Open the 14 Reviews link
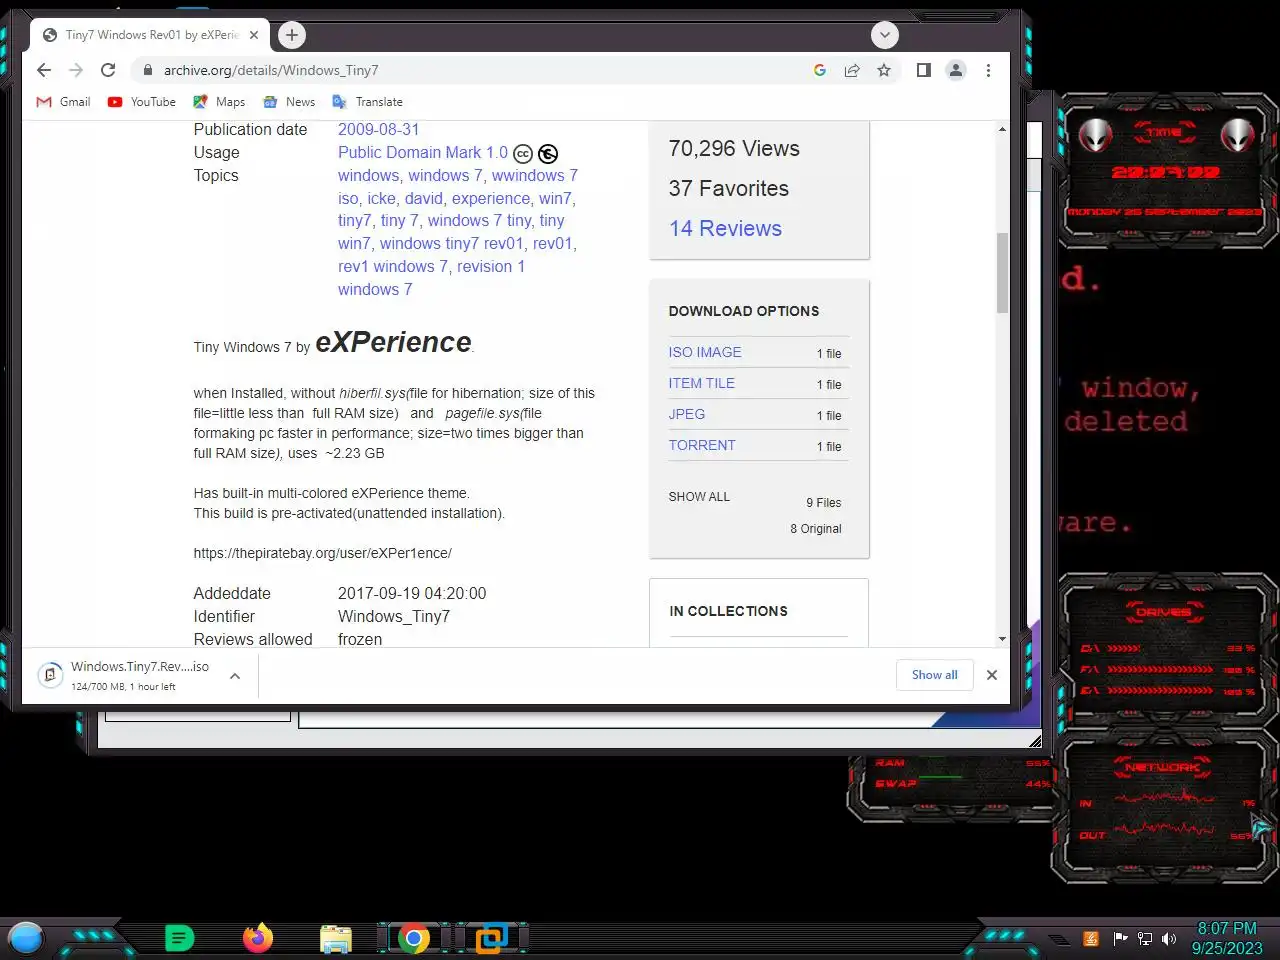 coord(726,228)
